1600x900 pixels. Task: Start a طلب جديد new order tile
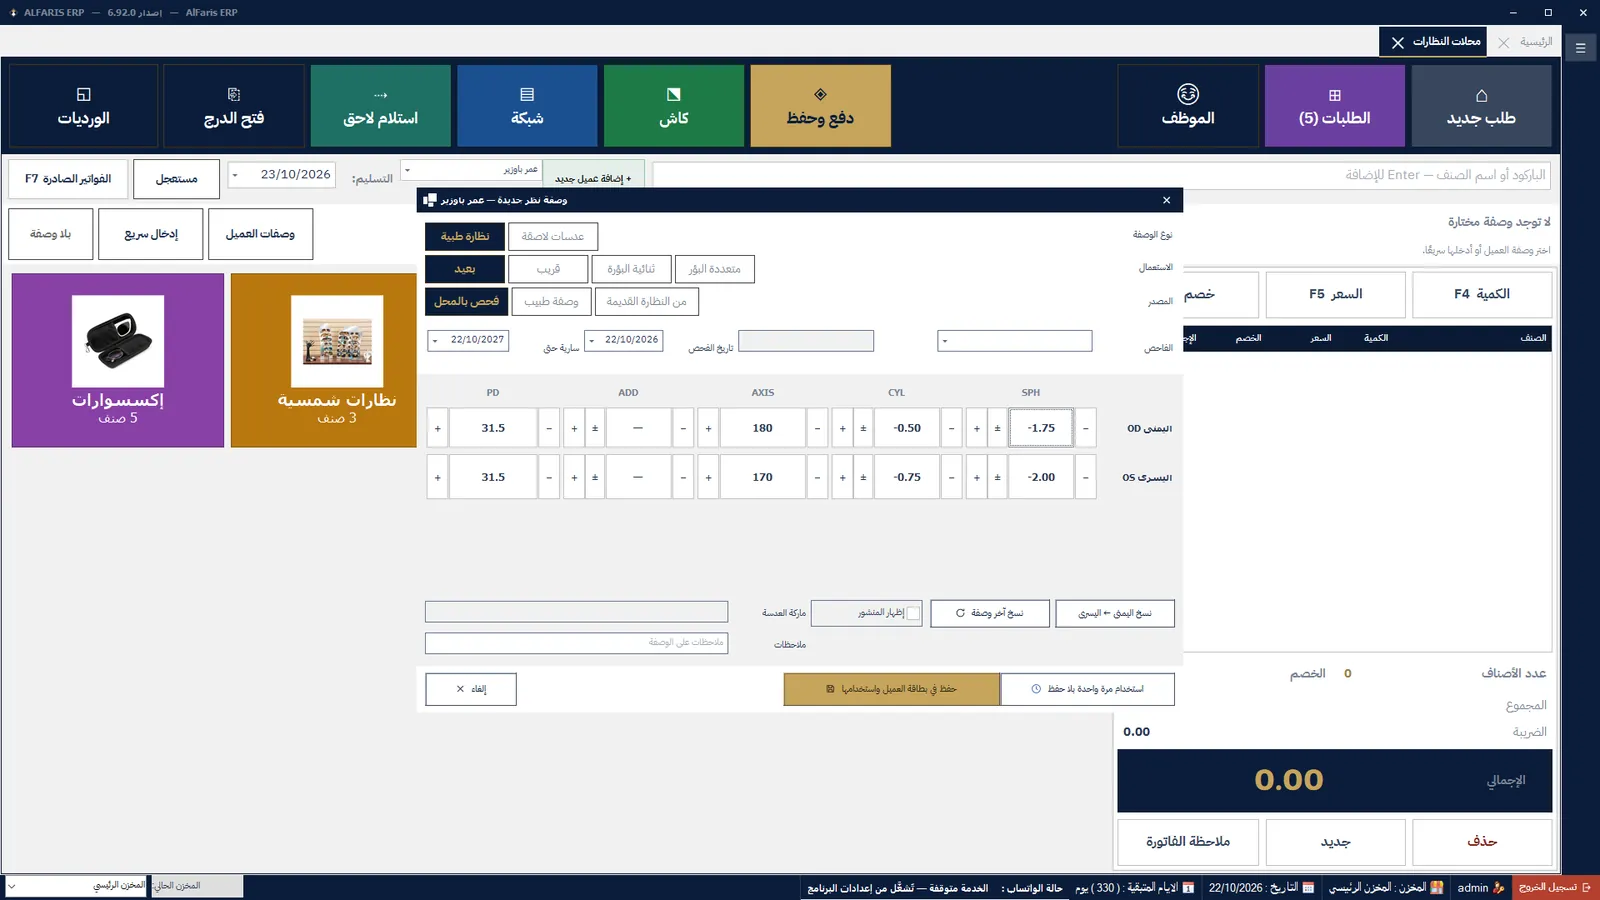1481,107
